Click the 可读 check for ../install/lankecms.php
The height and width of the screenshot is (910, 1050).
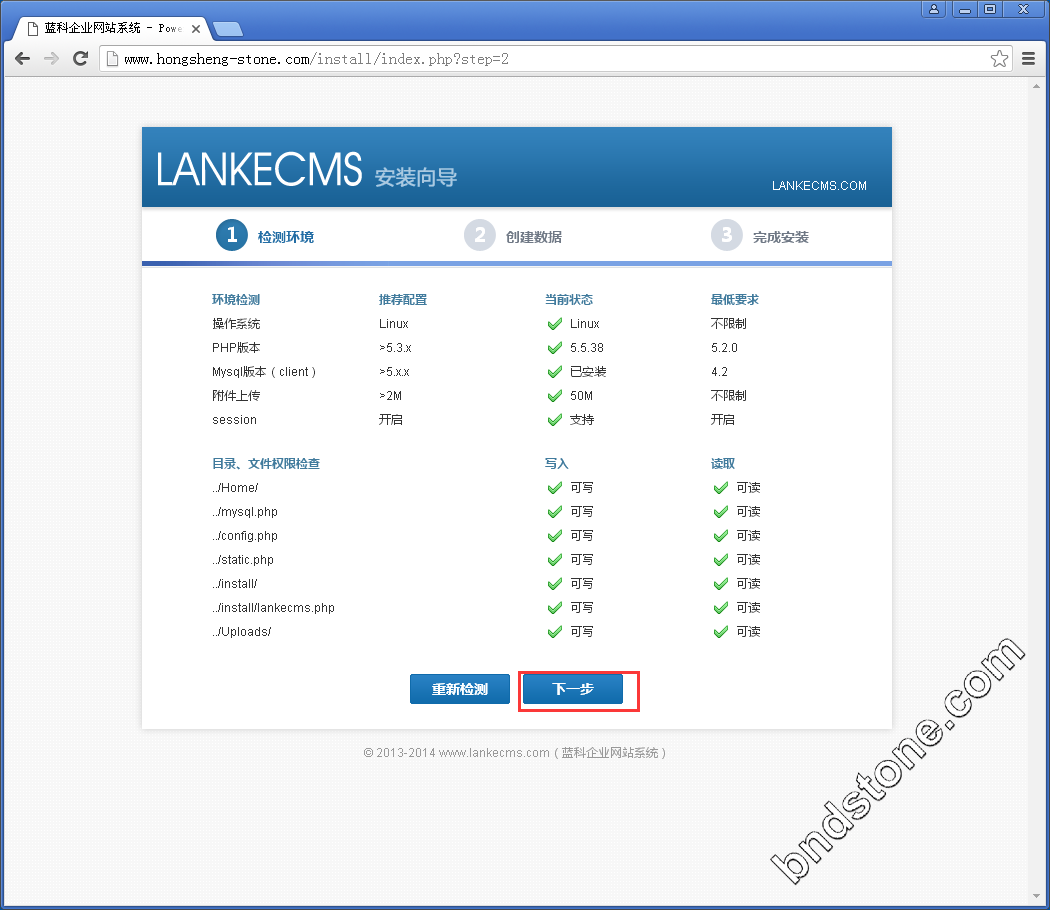coord(721,608)
